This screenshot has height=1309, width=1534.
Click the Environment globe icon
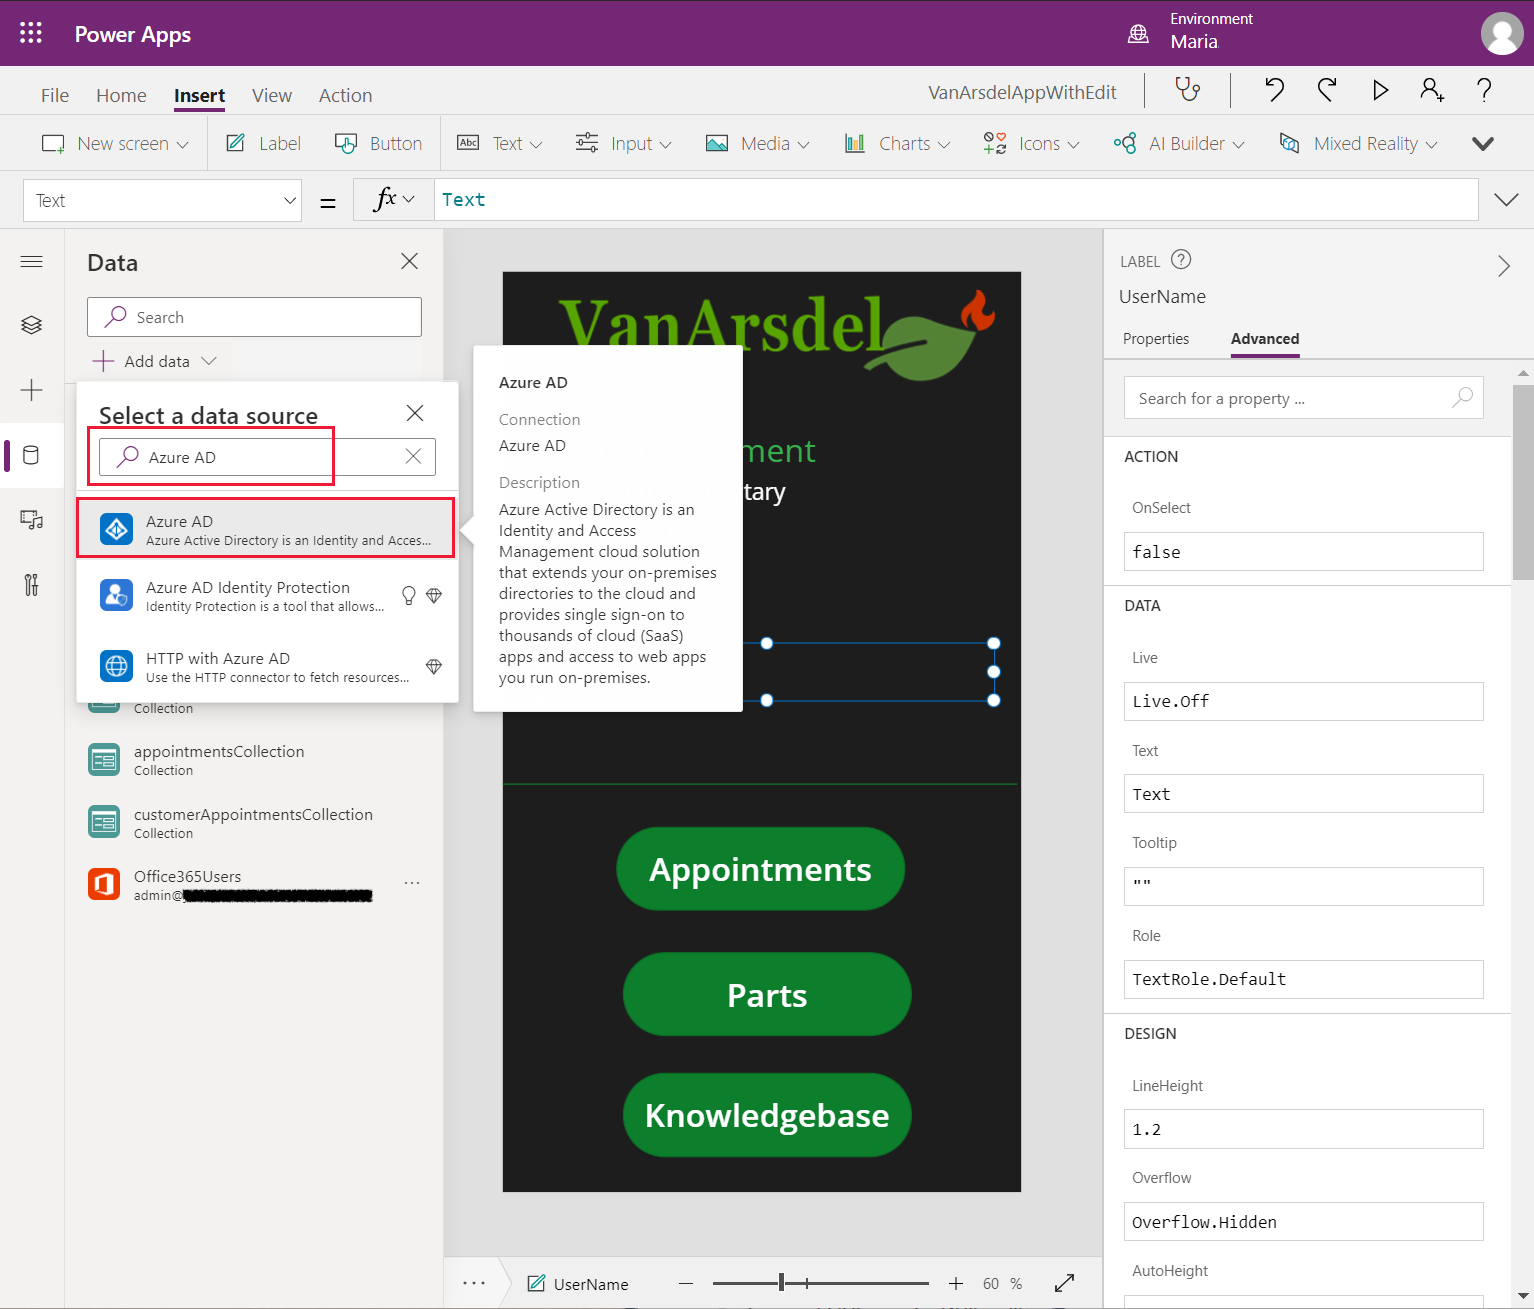click(x=1138, y=33)
